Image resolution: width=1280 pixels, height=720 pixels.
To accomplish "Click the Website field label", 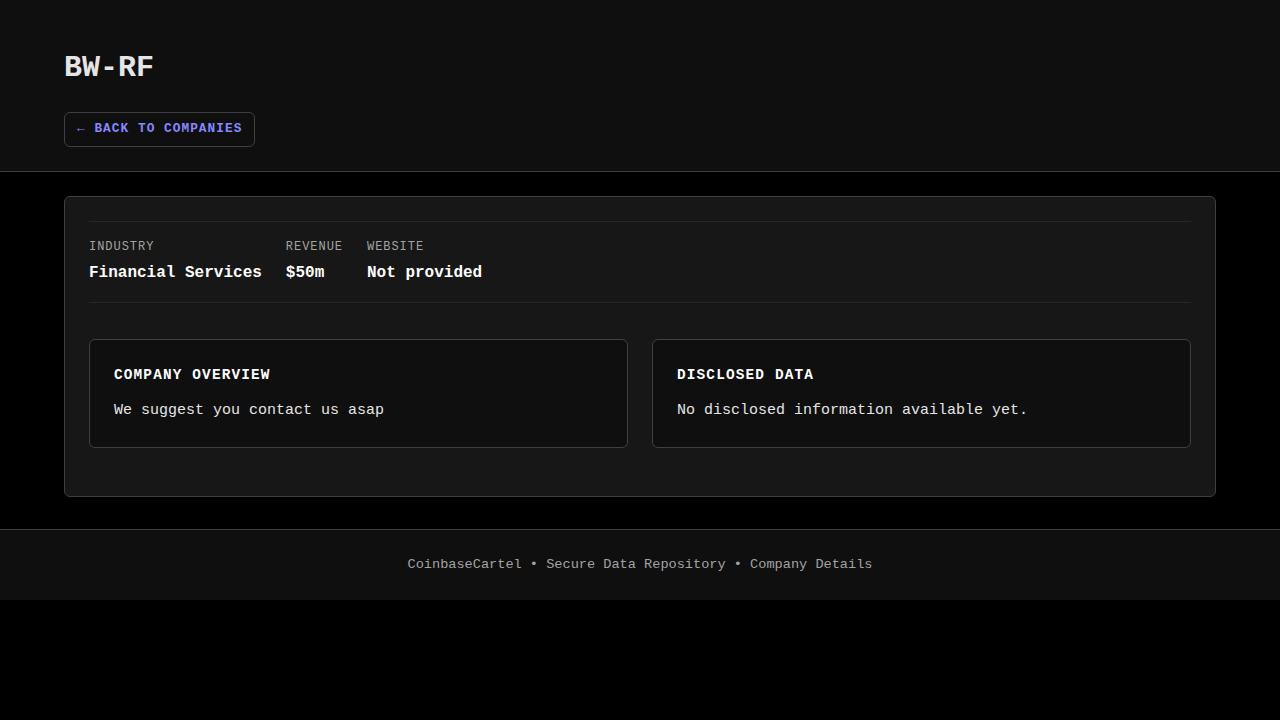I will point(395,246).
